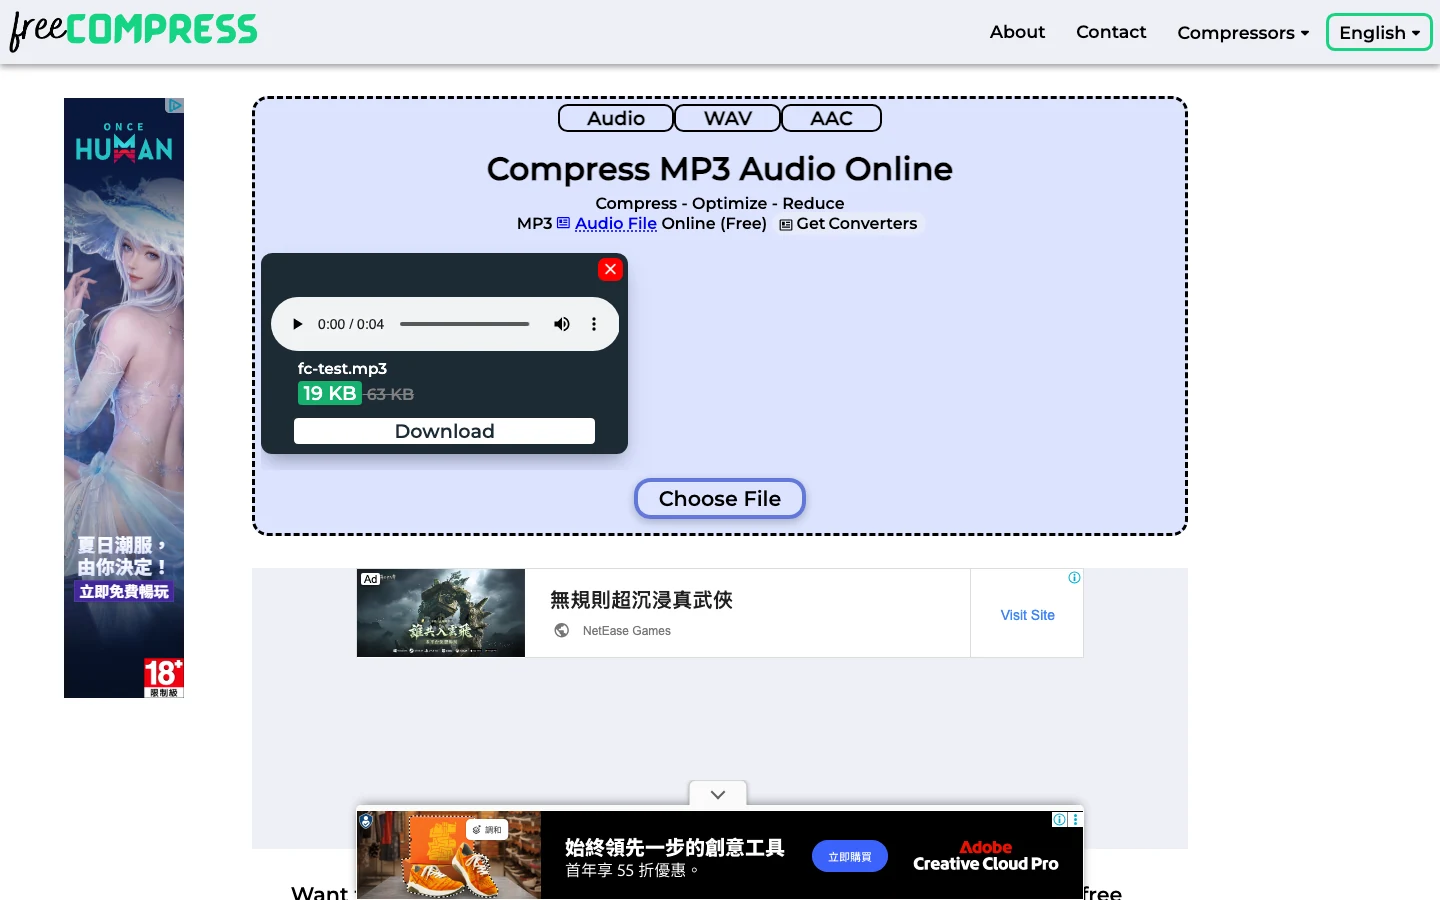Click the NetEase ad game thumbnail
1440x900 pixels.
pyautogui.click(x=441, y=613)
